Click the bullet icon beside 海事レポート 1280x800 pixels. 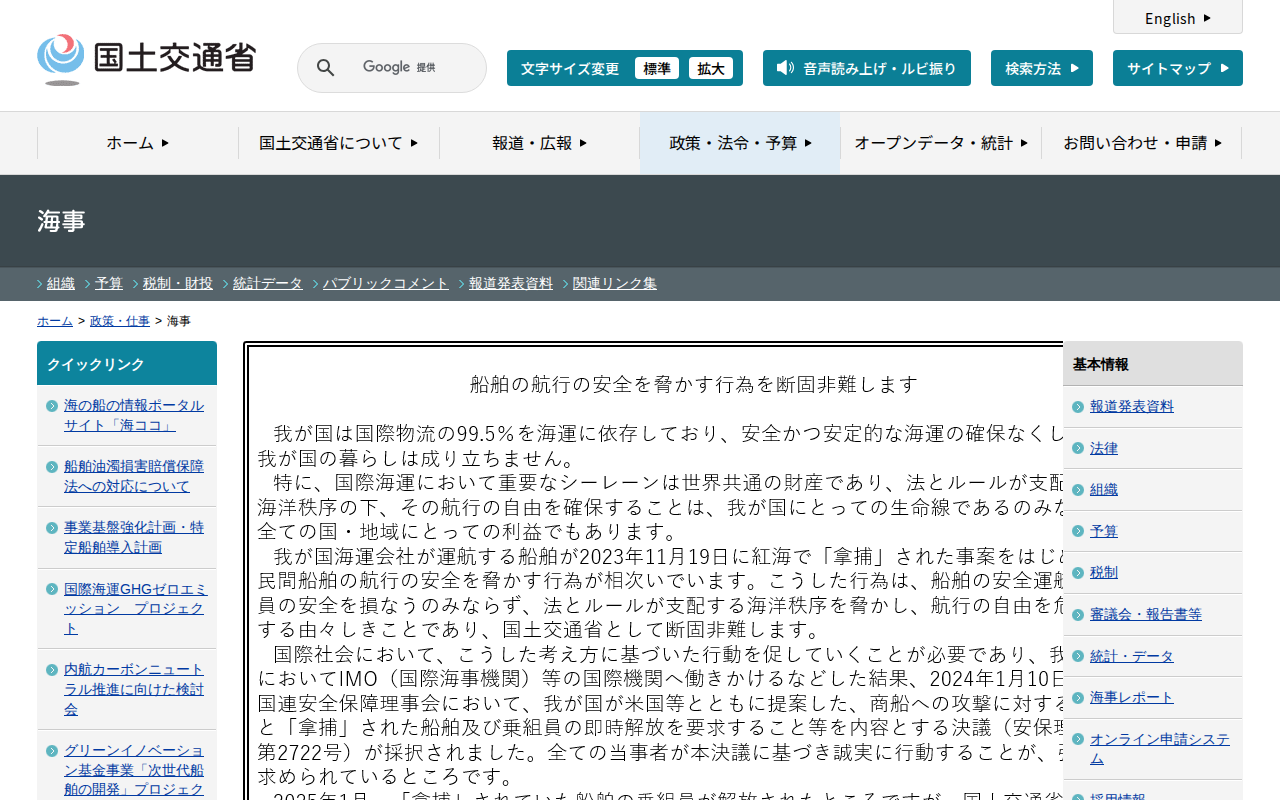pyautogui.click(x=1078, y=698)
